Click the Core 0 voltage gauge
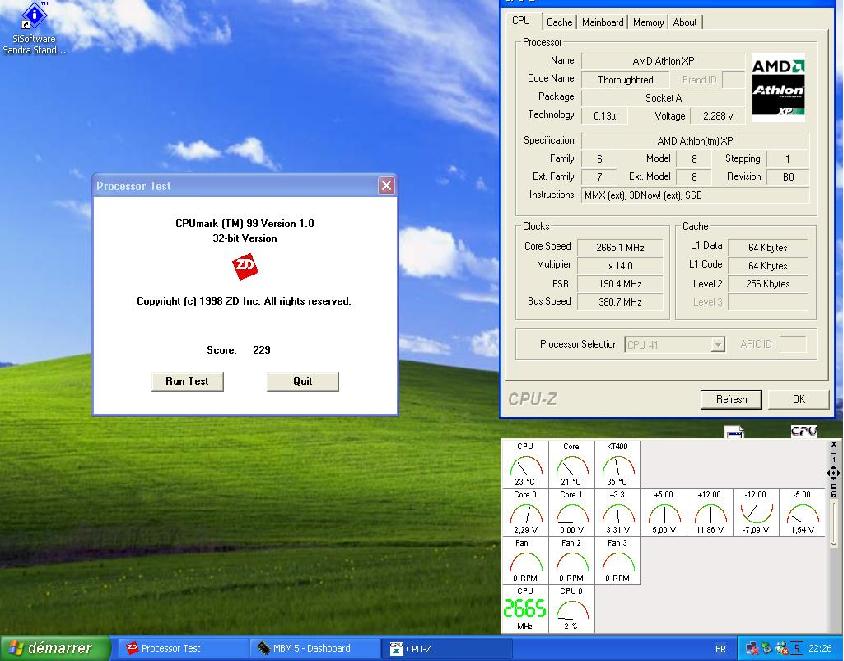This screenshot has width=844, height=661. pyautogui.click(x=525, y=512)
